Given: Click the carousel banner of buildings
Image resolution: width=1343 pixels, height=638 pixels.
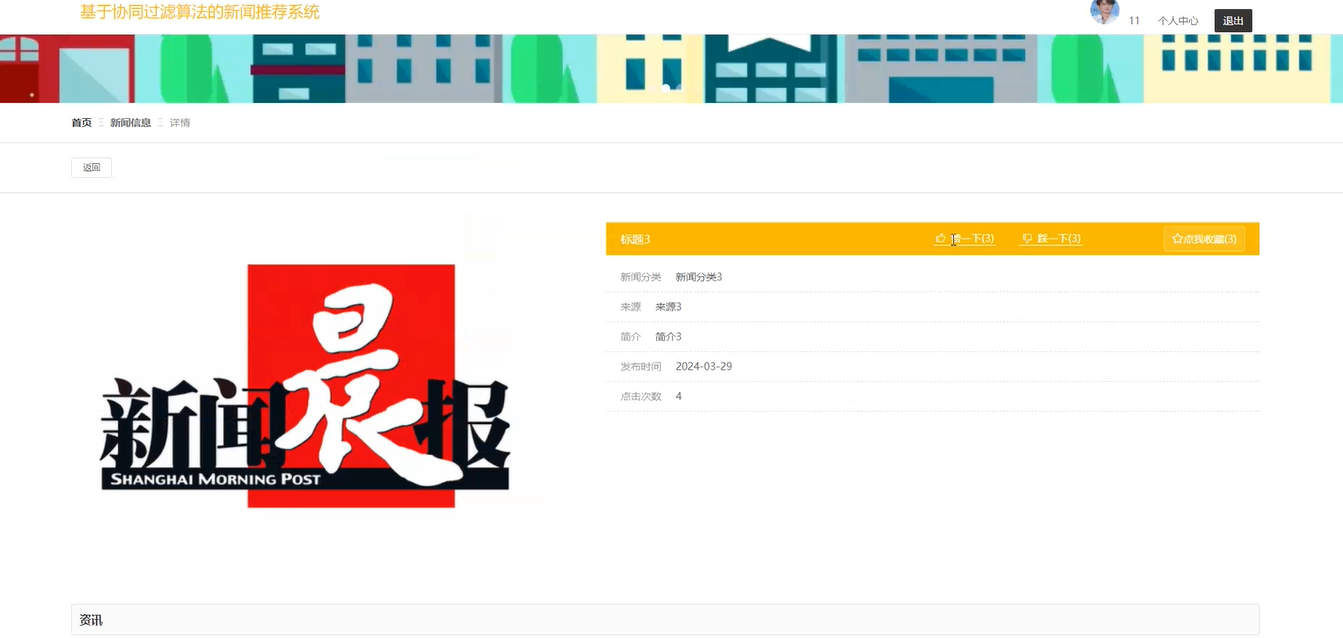Looking at the screenshot, I should (671, 68).
